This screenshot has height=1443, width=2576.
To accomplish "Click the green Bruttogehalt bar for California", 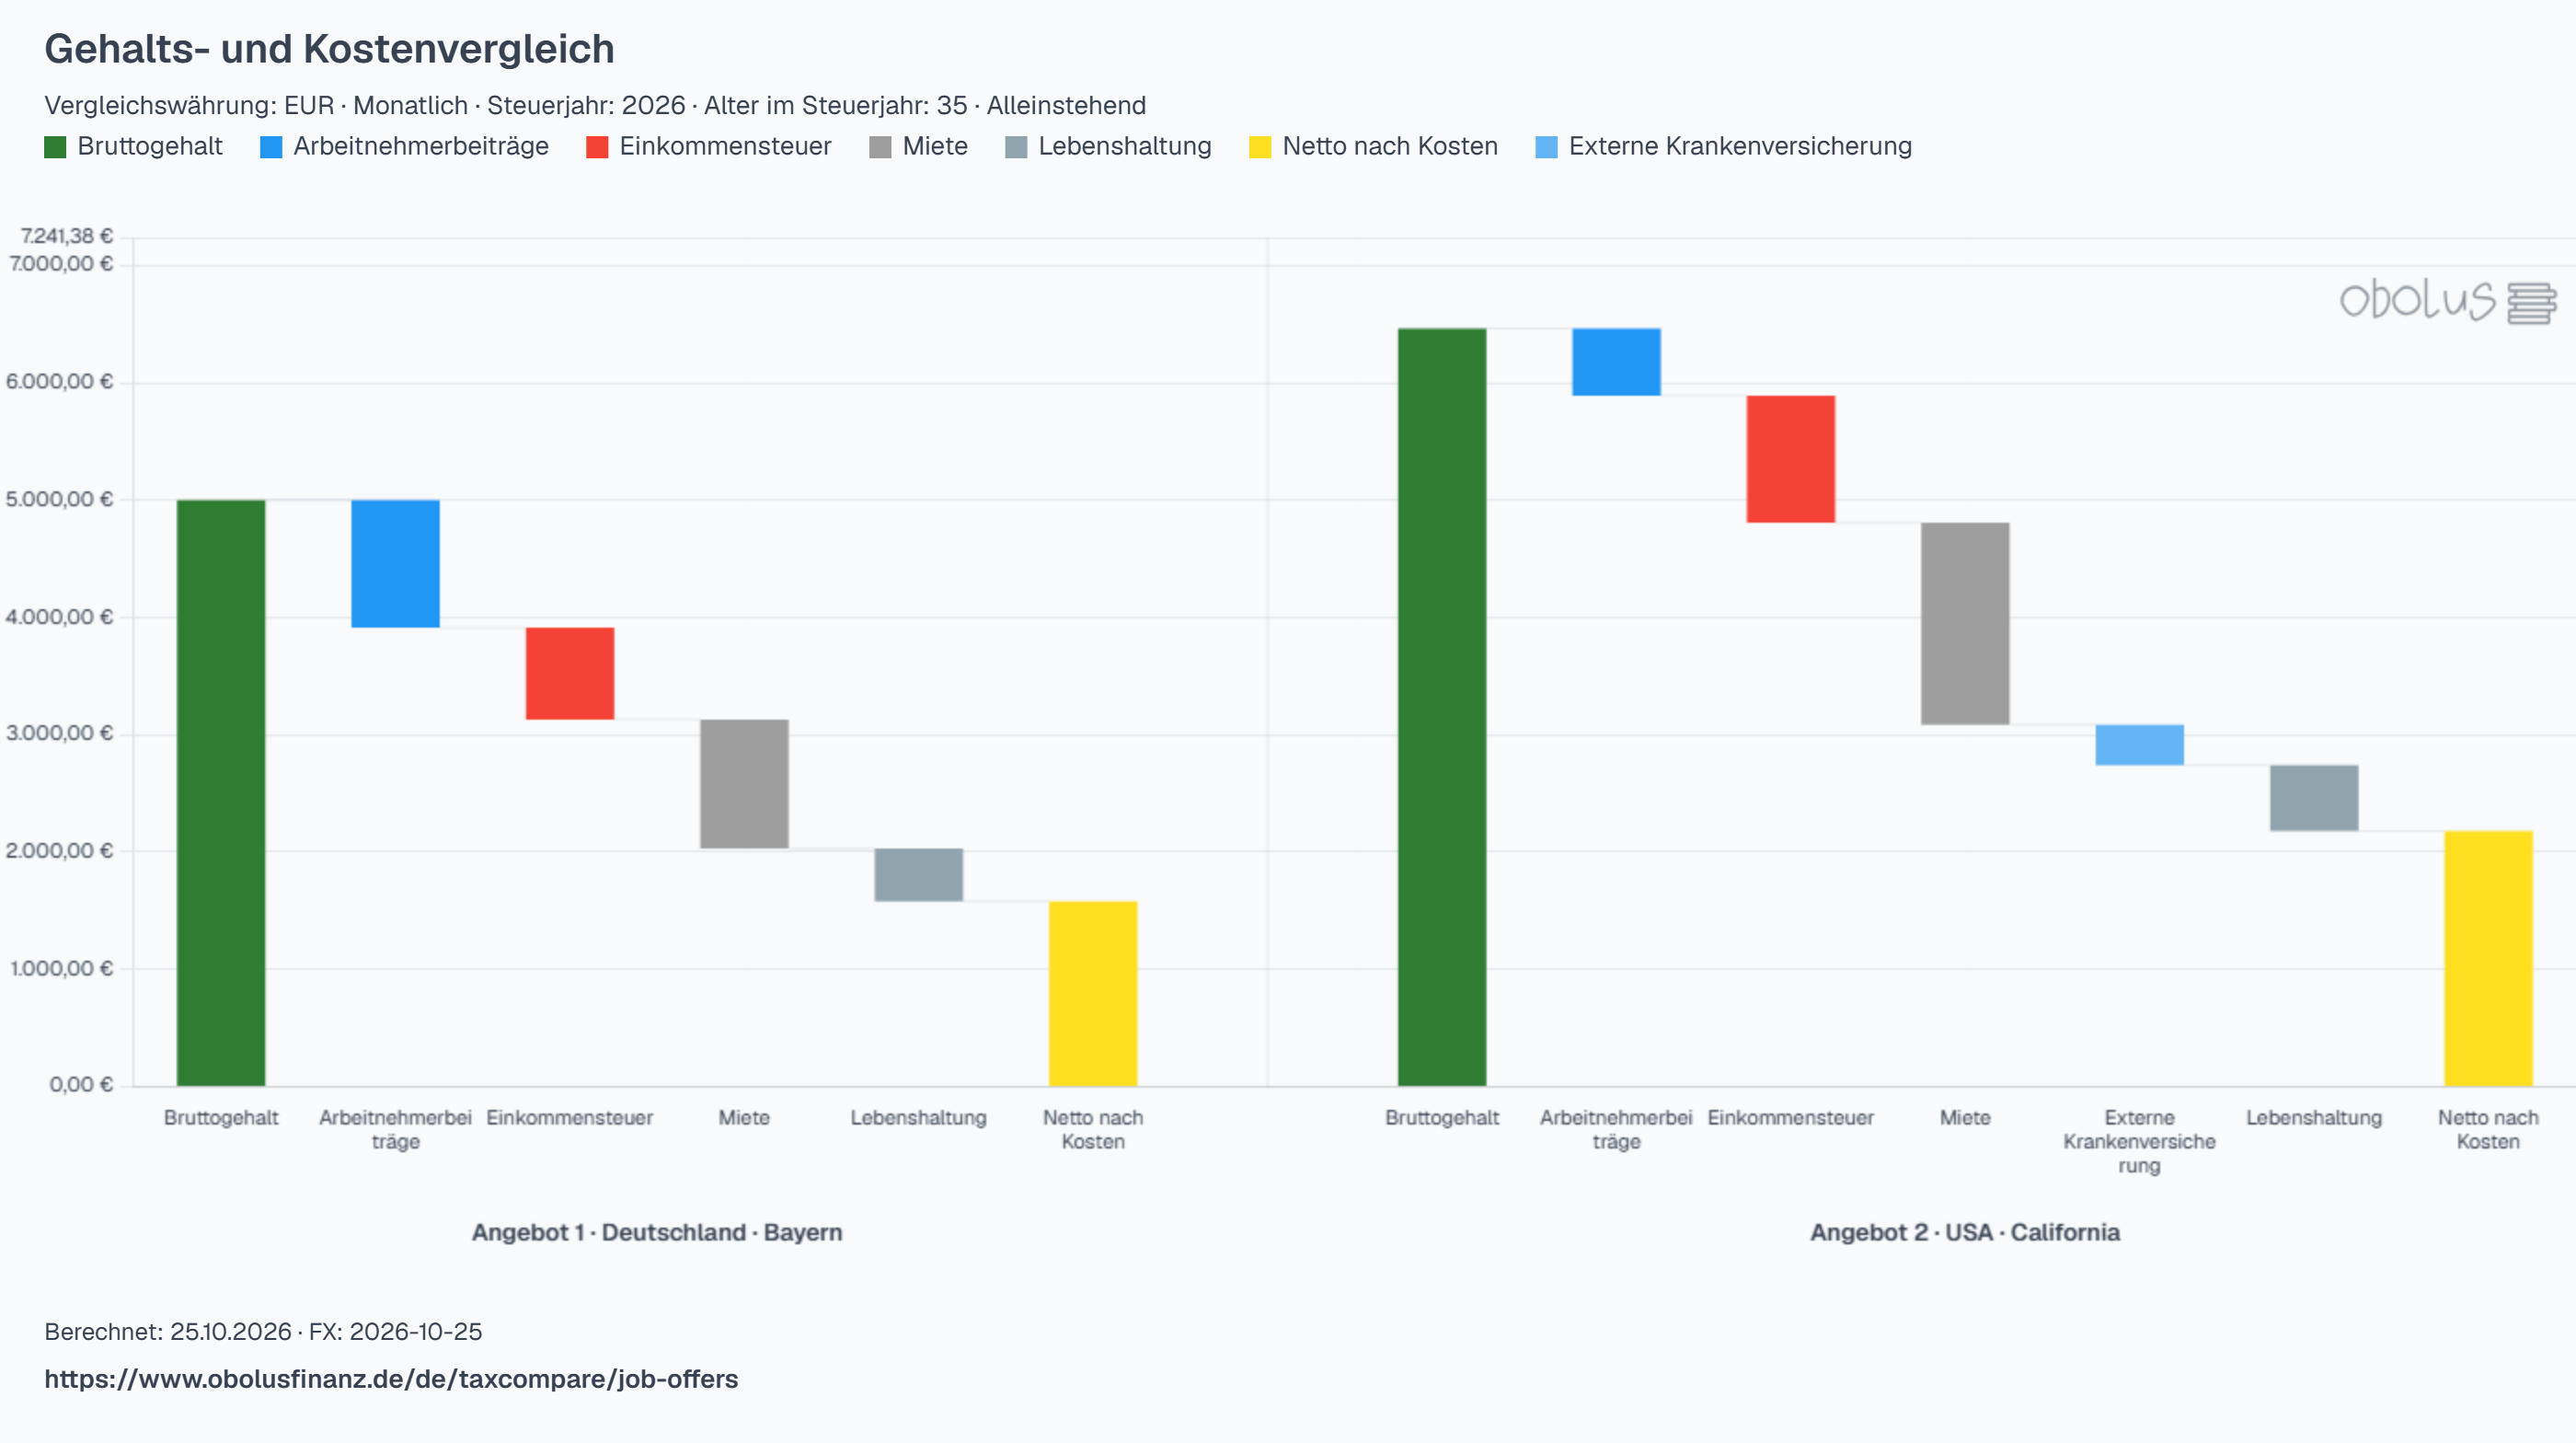I will [x=1442, y=707].
